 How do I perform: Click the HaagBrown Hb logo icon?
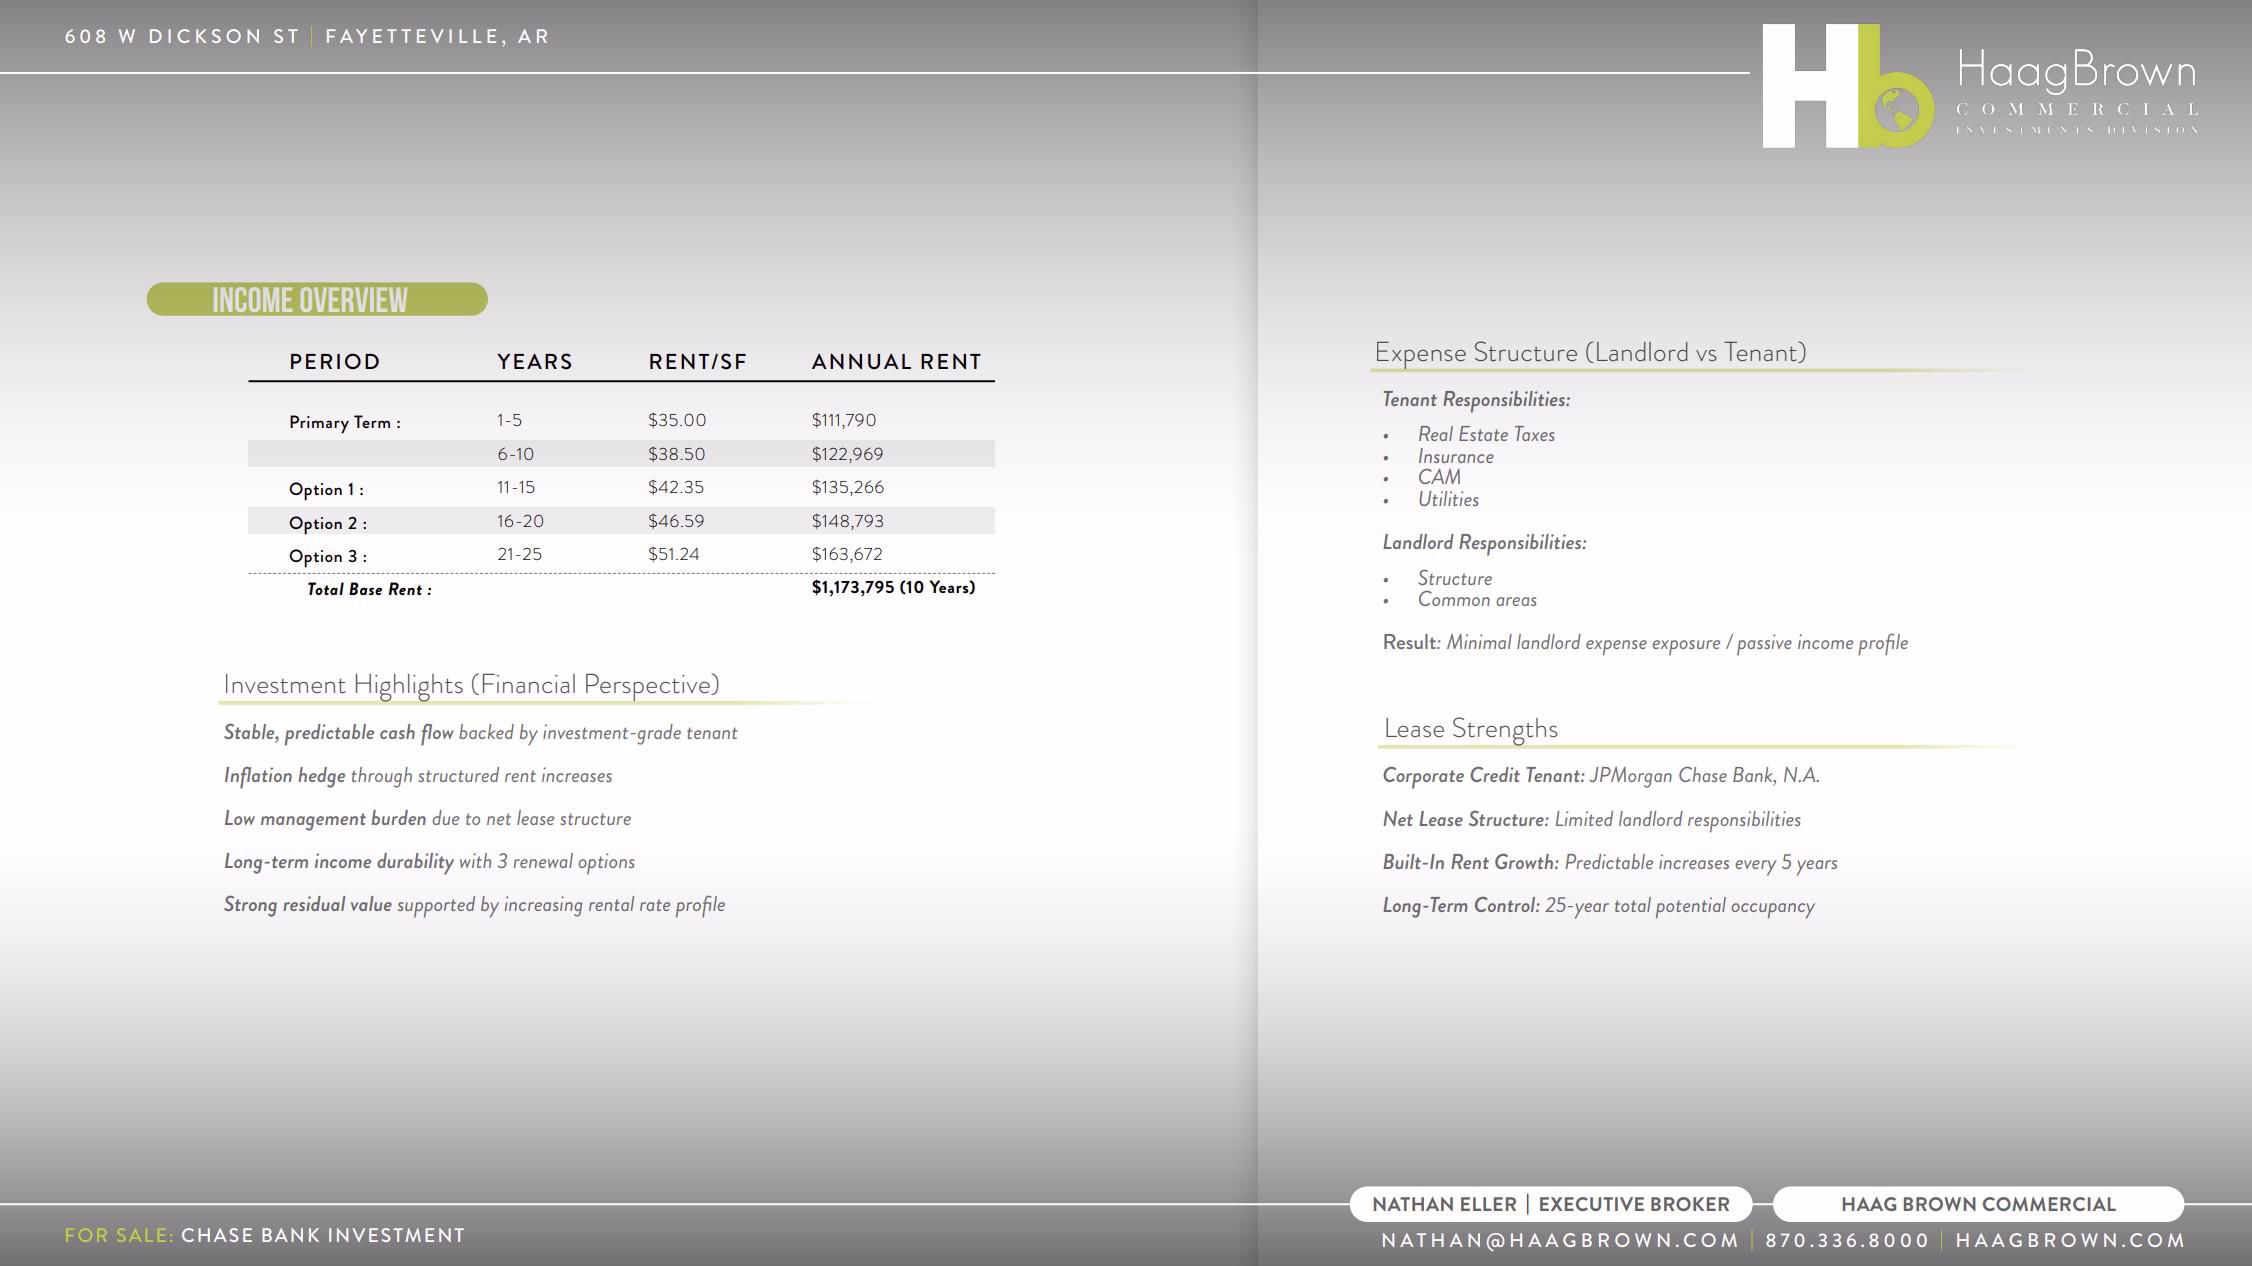click(1848, 87)
